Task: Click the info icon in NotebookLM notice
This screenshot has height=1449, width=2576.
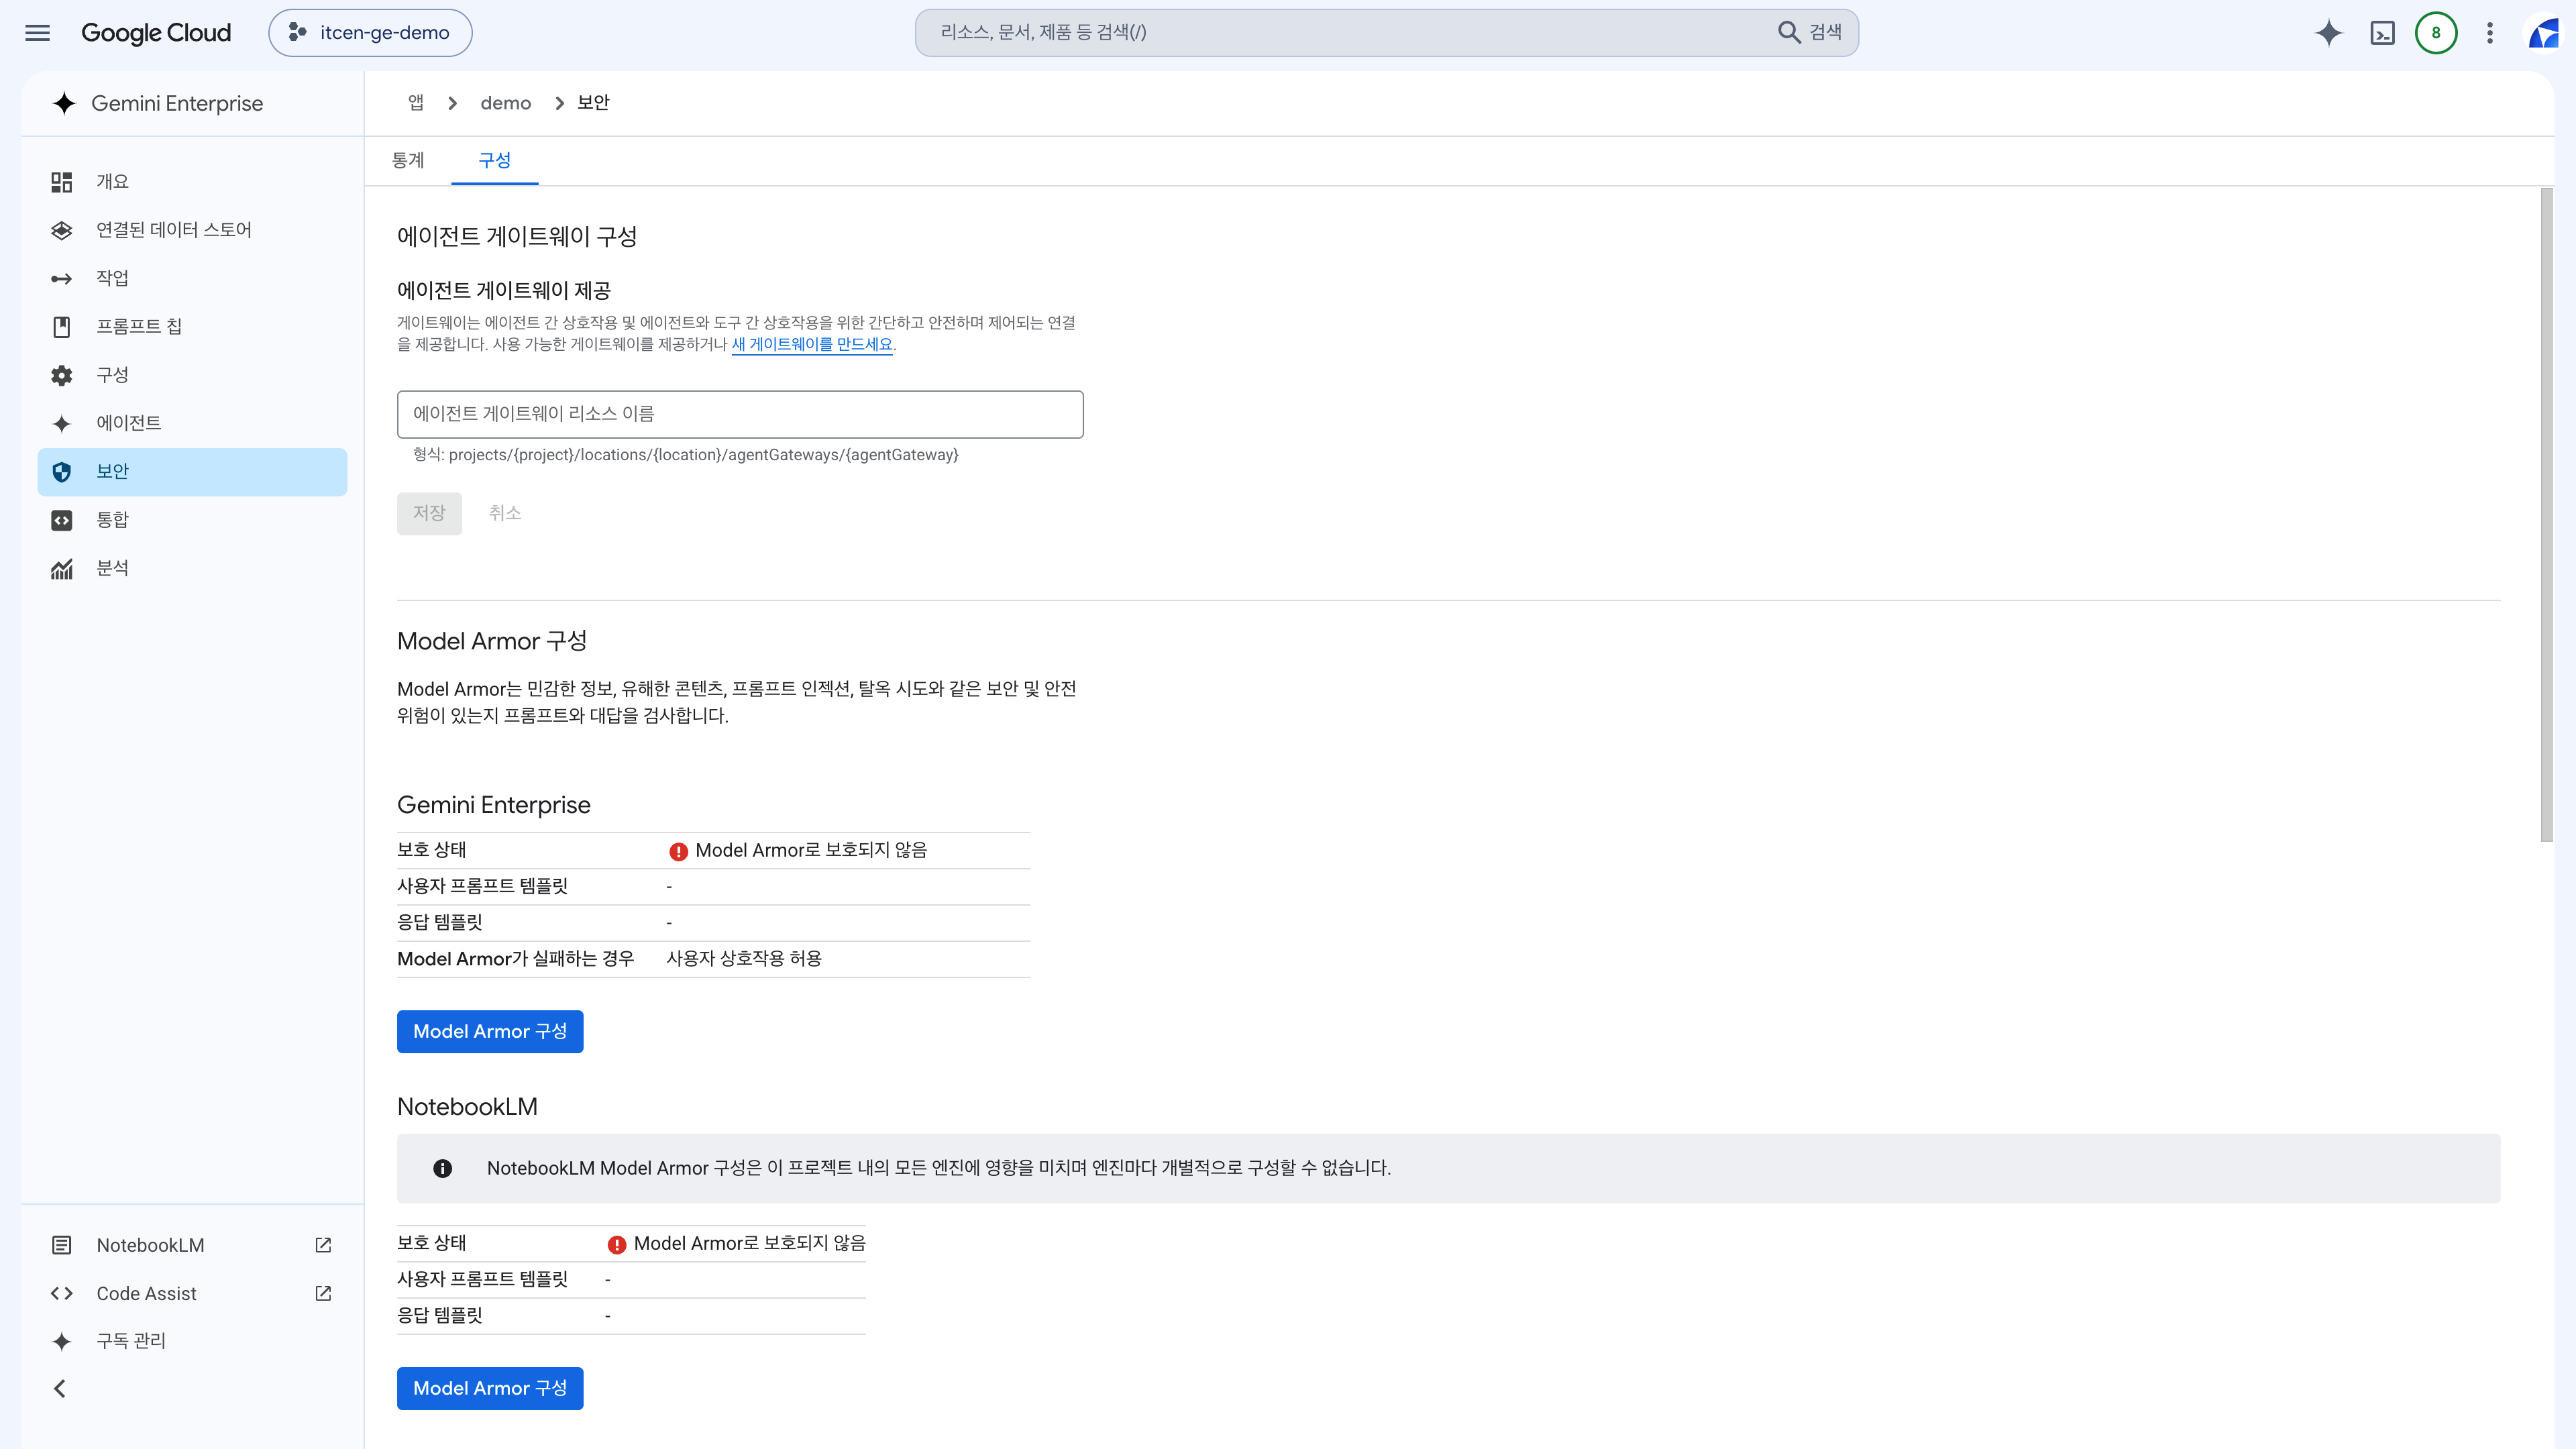Action: click(x=443, y=1168)
